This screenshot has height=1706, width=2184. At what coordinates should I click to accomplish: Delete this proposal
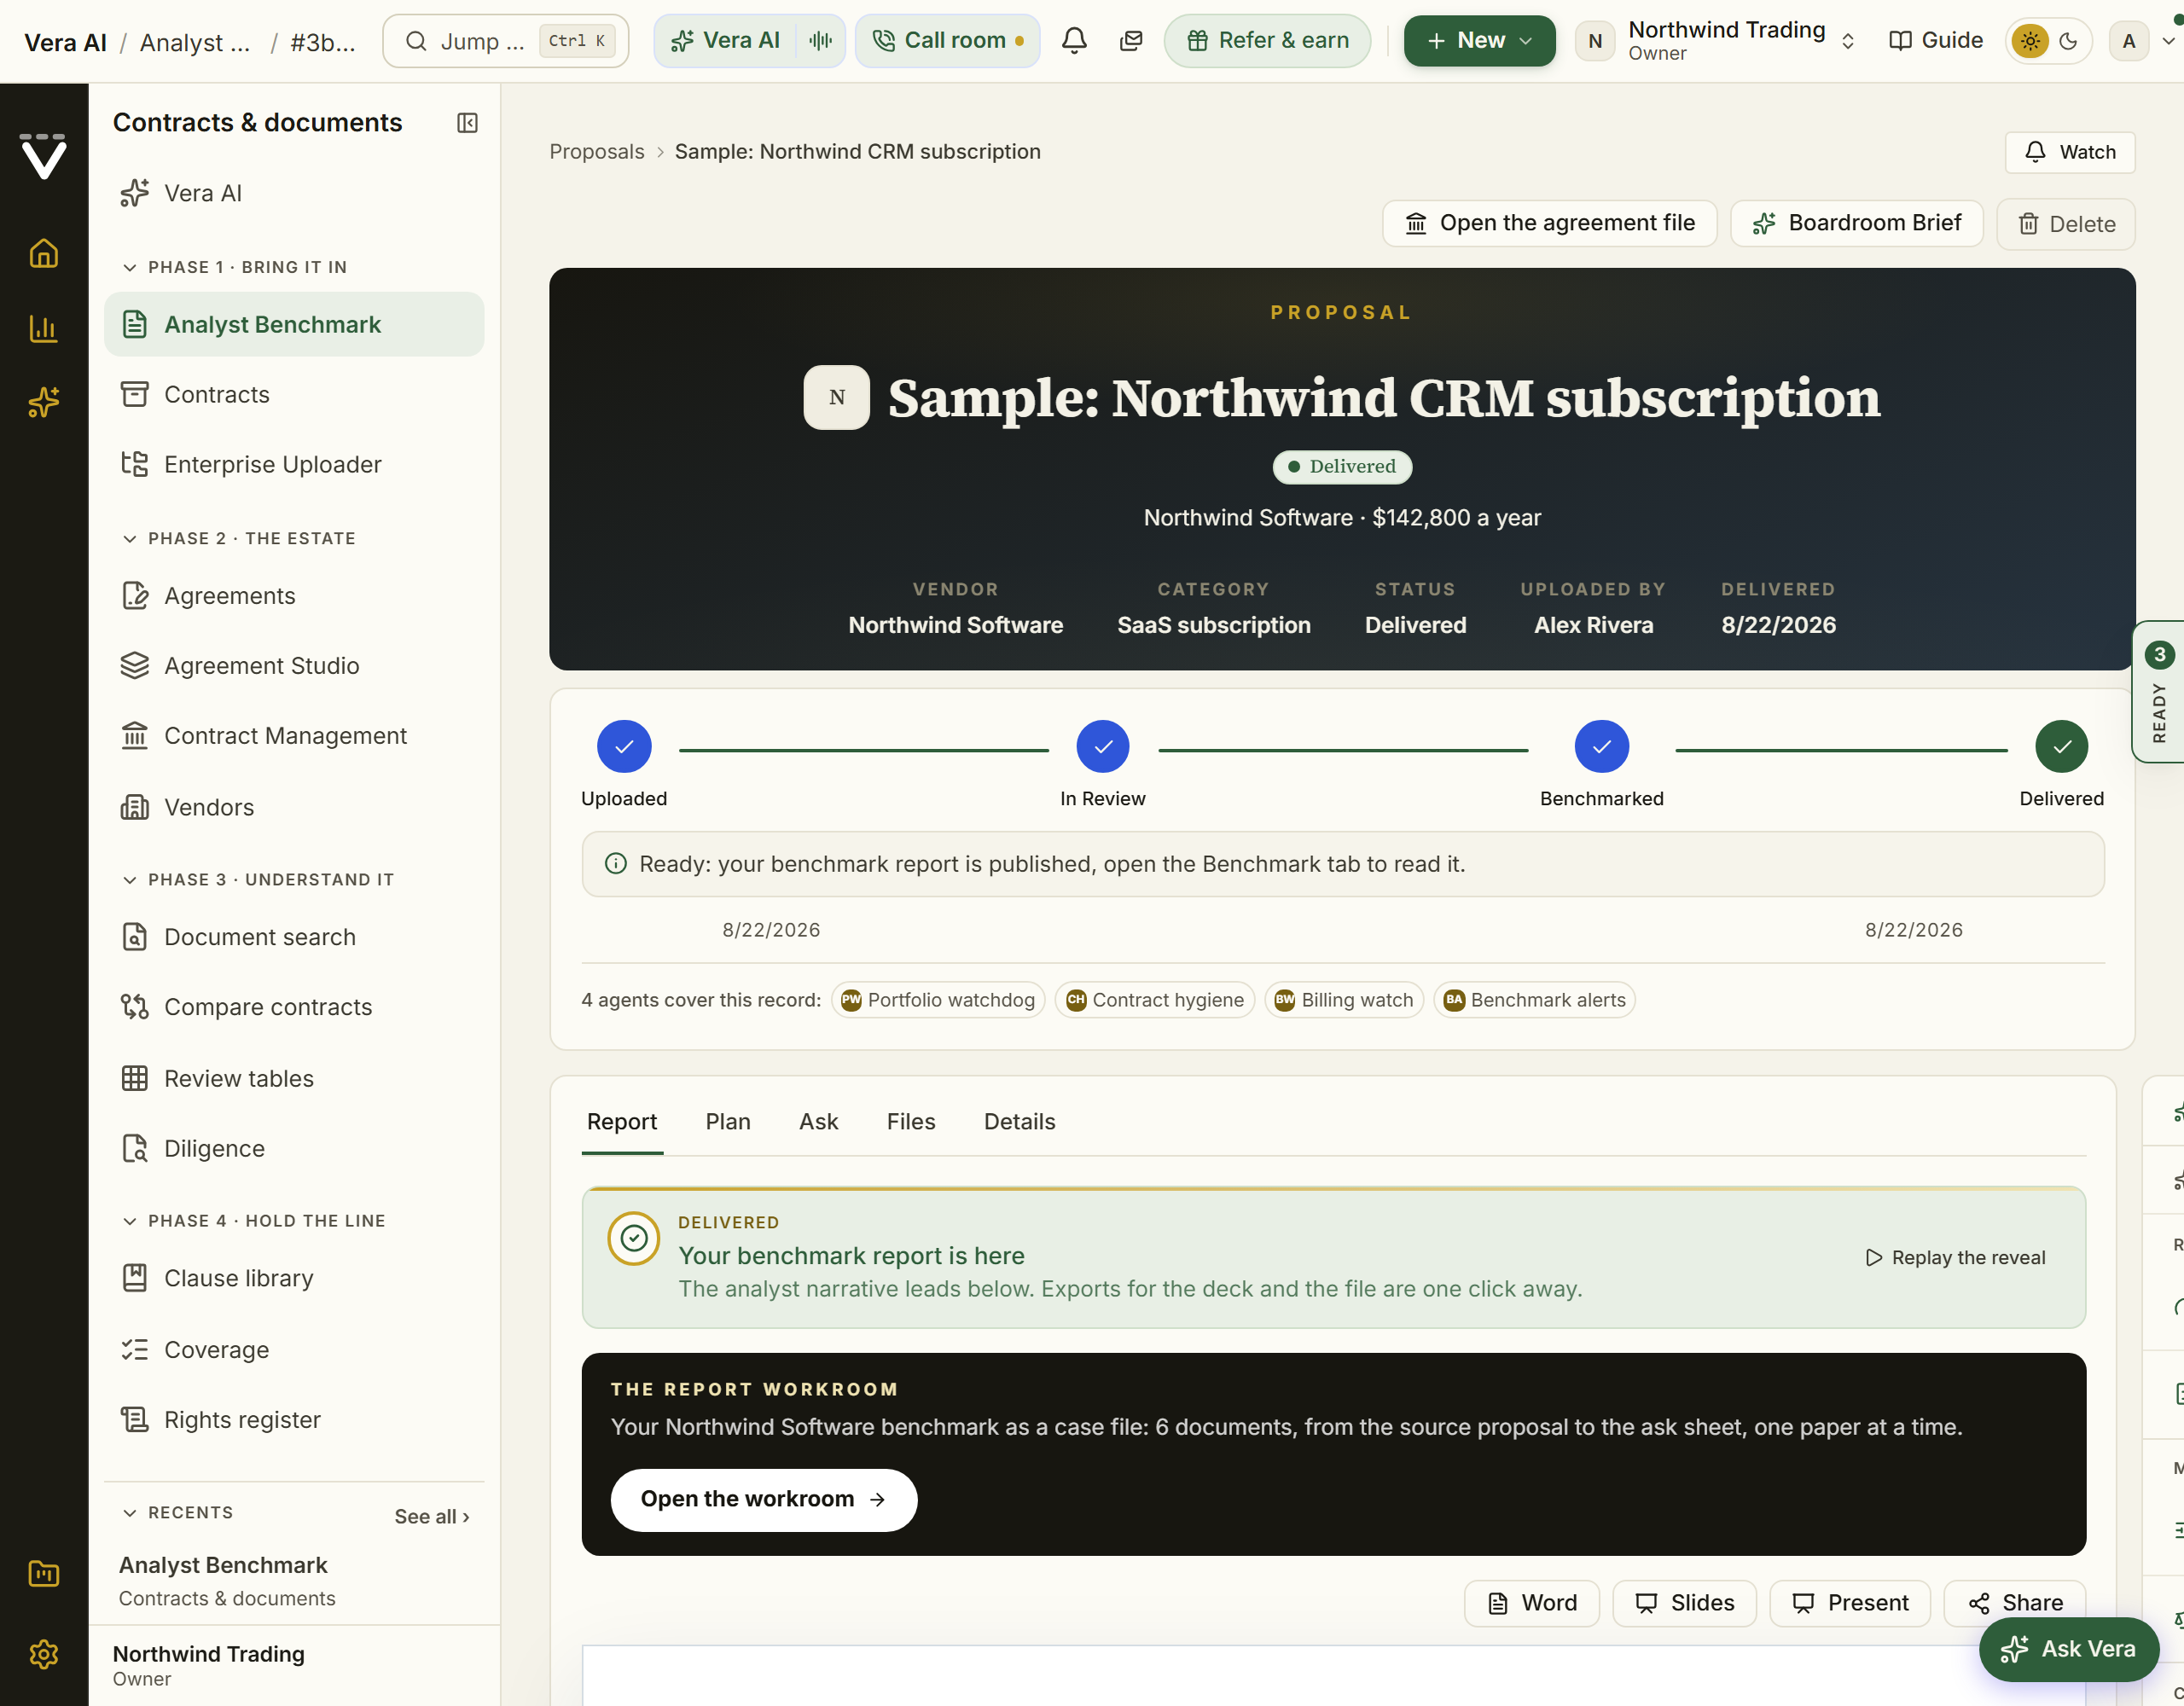pyautogui.click(x=2066, y=224)
